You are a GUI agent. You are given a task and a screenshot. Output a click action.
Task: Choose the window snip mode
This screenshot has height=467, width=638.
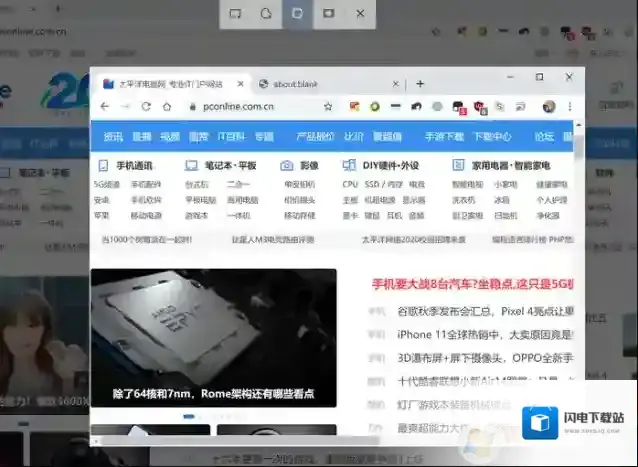(x=296, y=14)
